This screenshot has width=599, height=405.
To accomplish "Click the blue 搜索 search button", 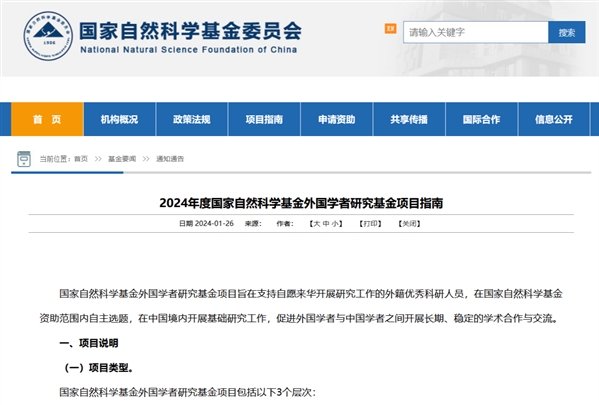I will pos(567,32).
